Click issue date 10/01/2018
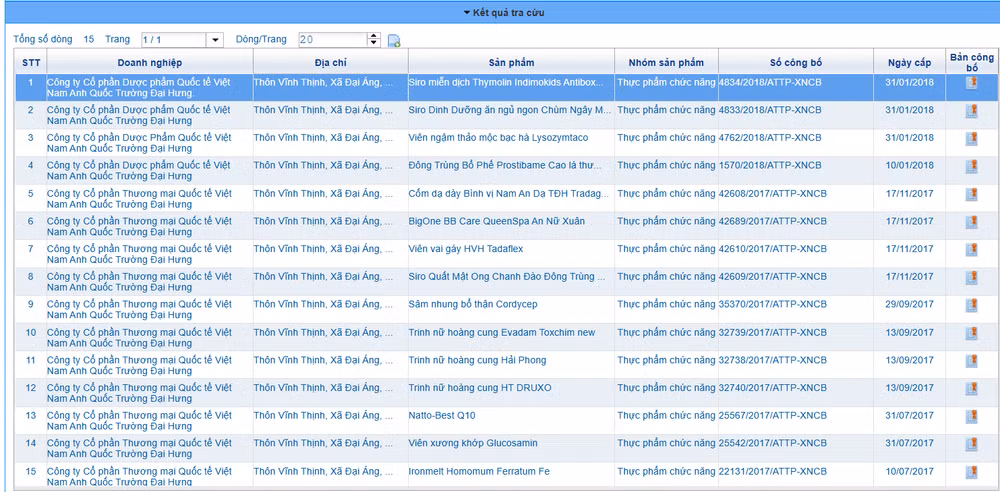Image resolution: width=1000 pixels, height=492 pixels. tap(909, 166)
